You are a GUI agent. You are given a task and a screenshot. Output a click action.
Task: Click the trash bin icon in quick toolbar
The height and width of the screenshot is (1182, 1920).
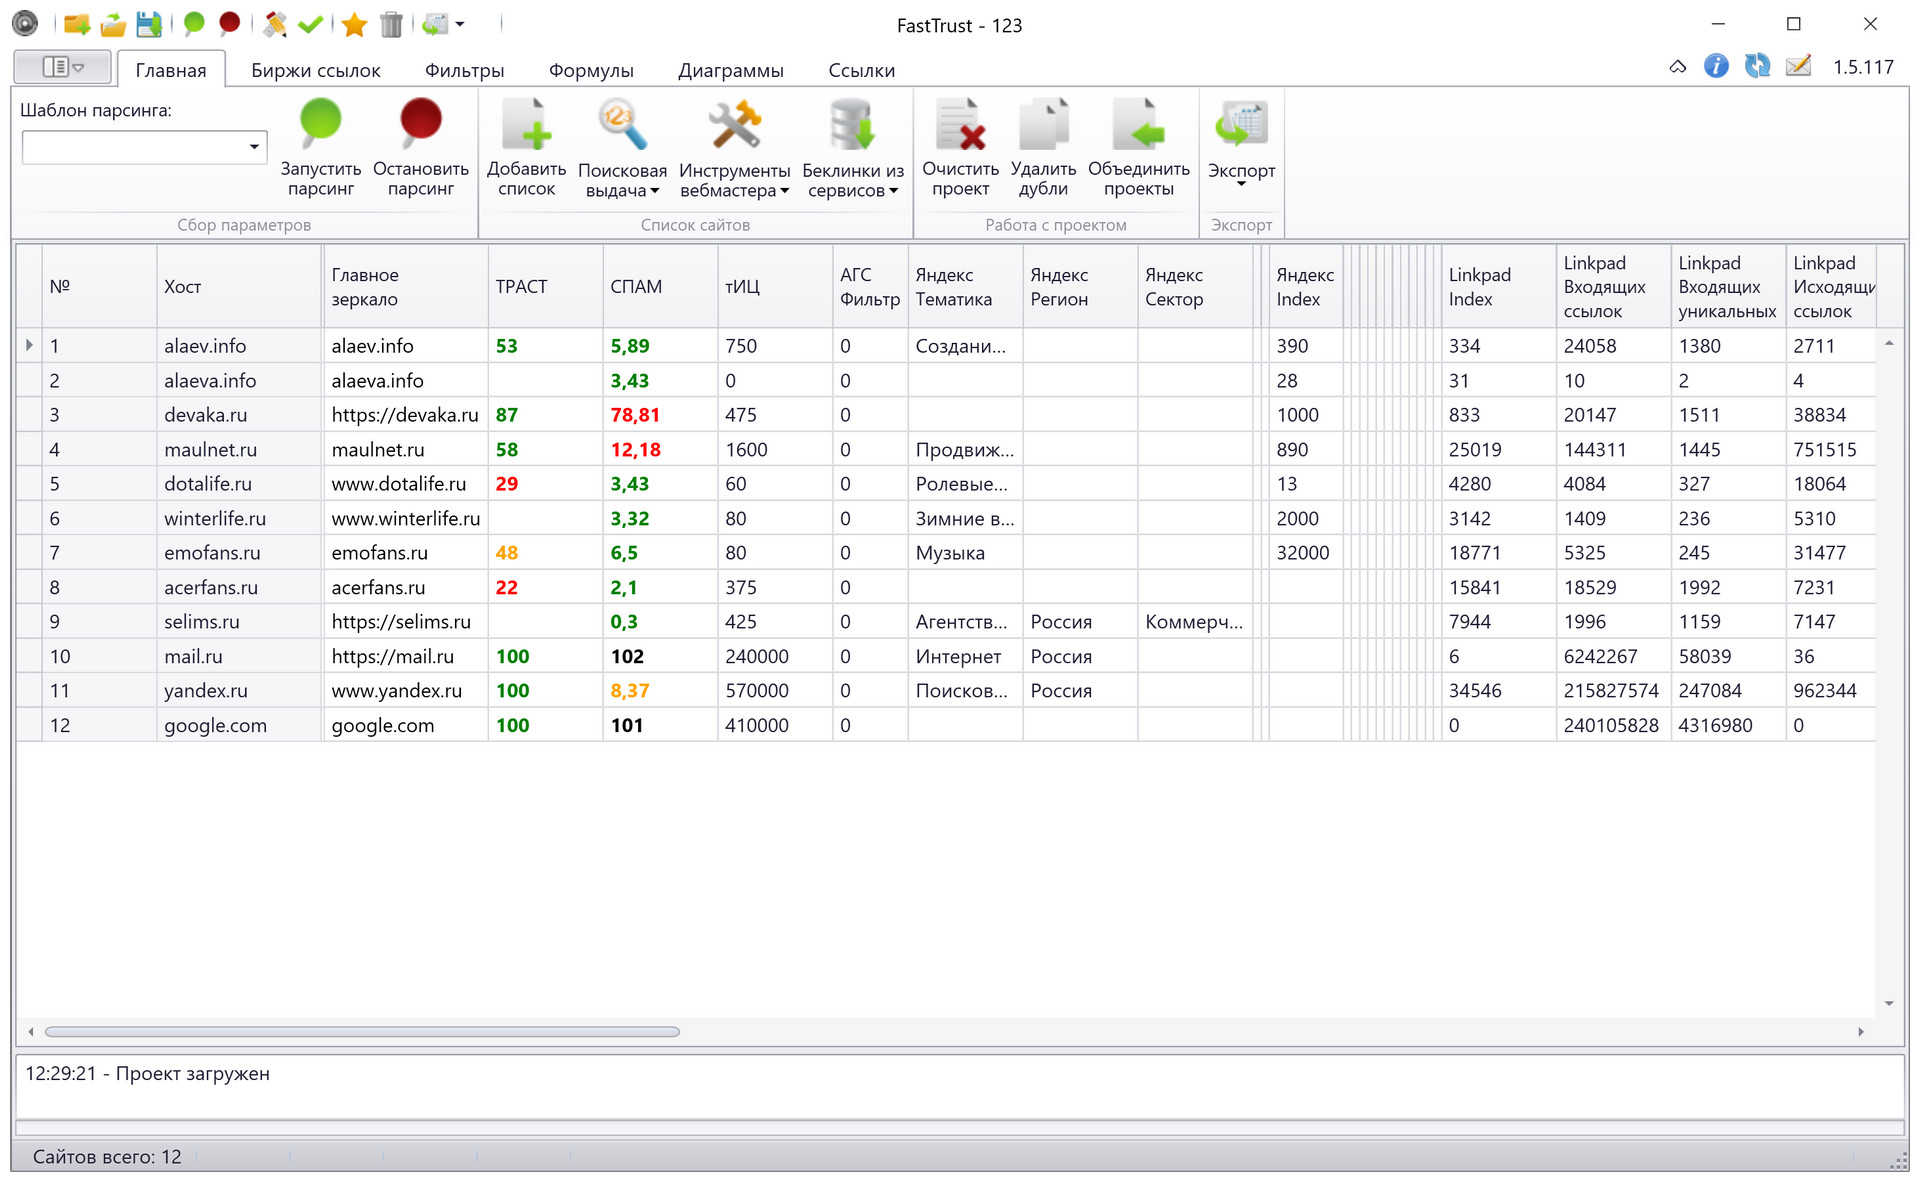click(x=391, y=24)
